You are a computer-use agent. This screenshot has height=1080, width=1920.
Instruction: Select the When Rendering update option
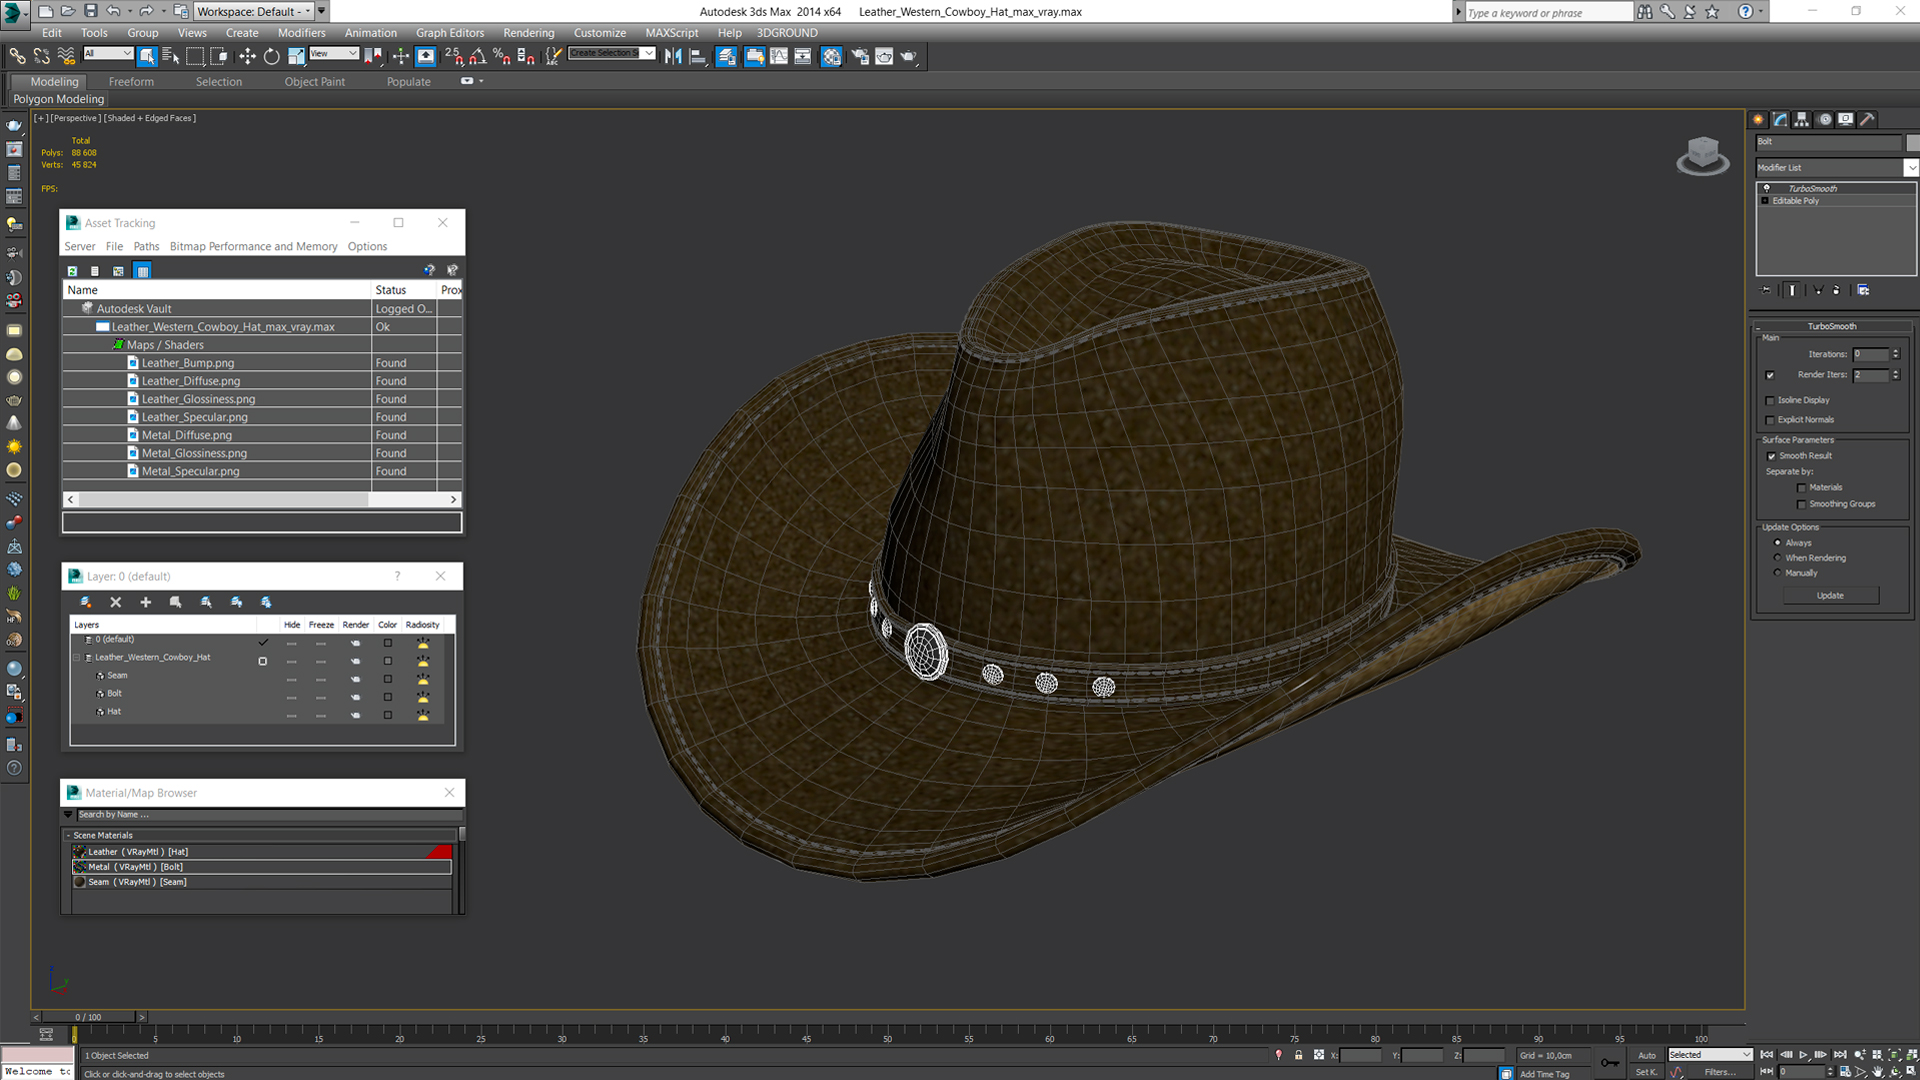click(x=1777, y=558)
